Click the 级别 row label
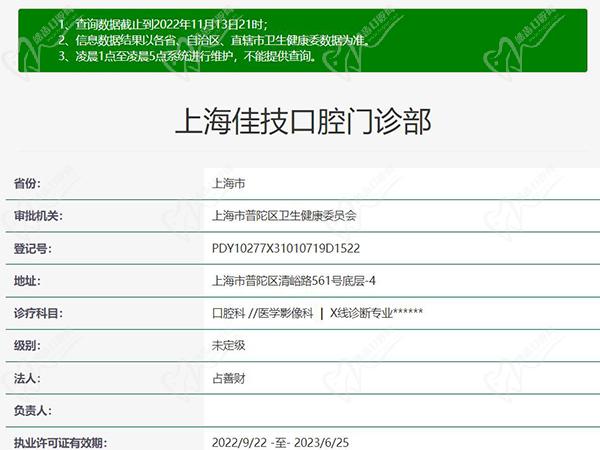Image resolution: width=600 pixels, height=450 pixels. tap(27, 346)
